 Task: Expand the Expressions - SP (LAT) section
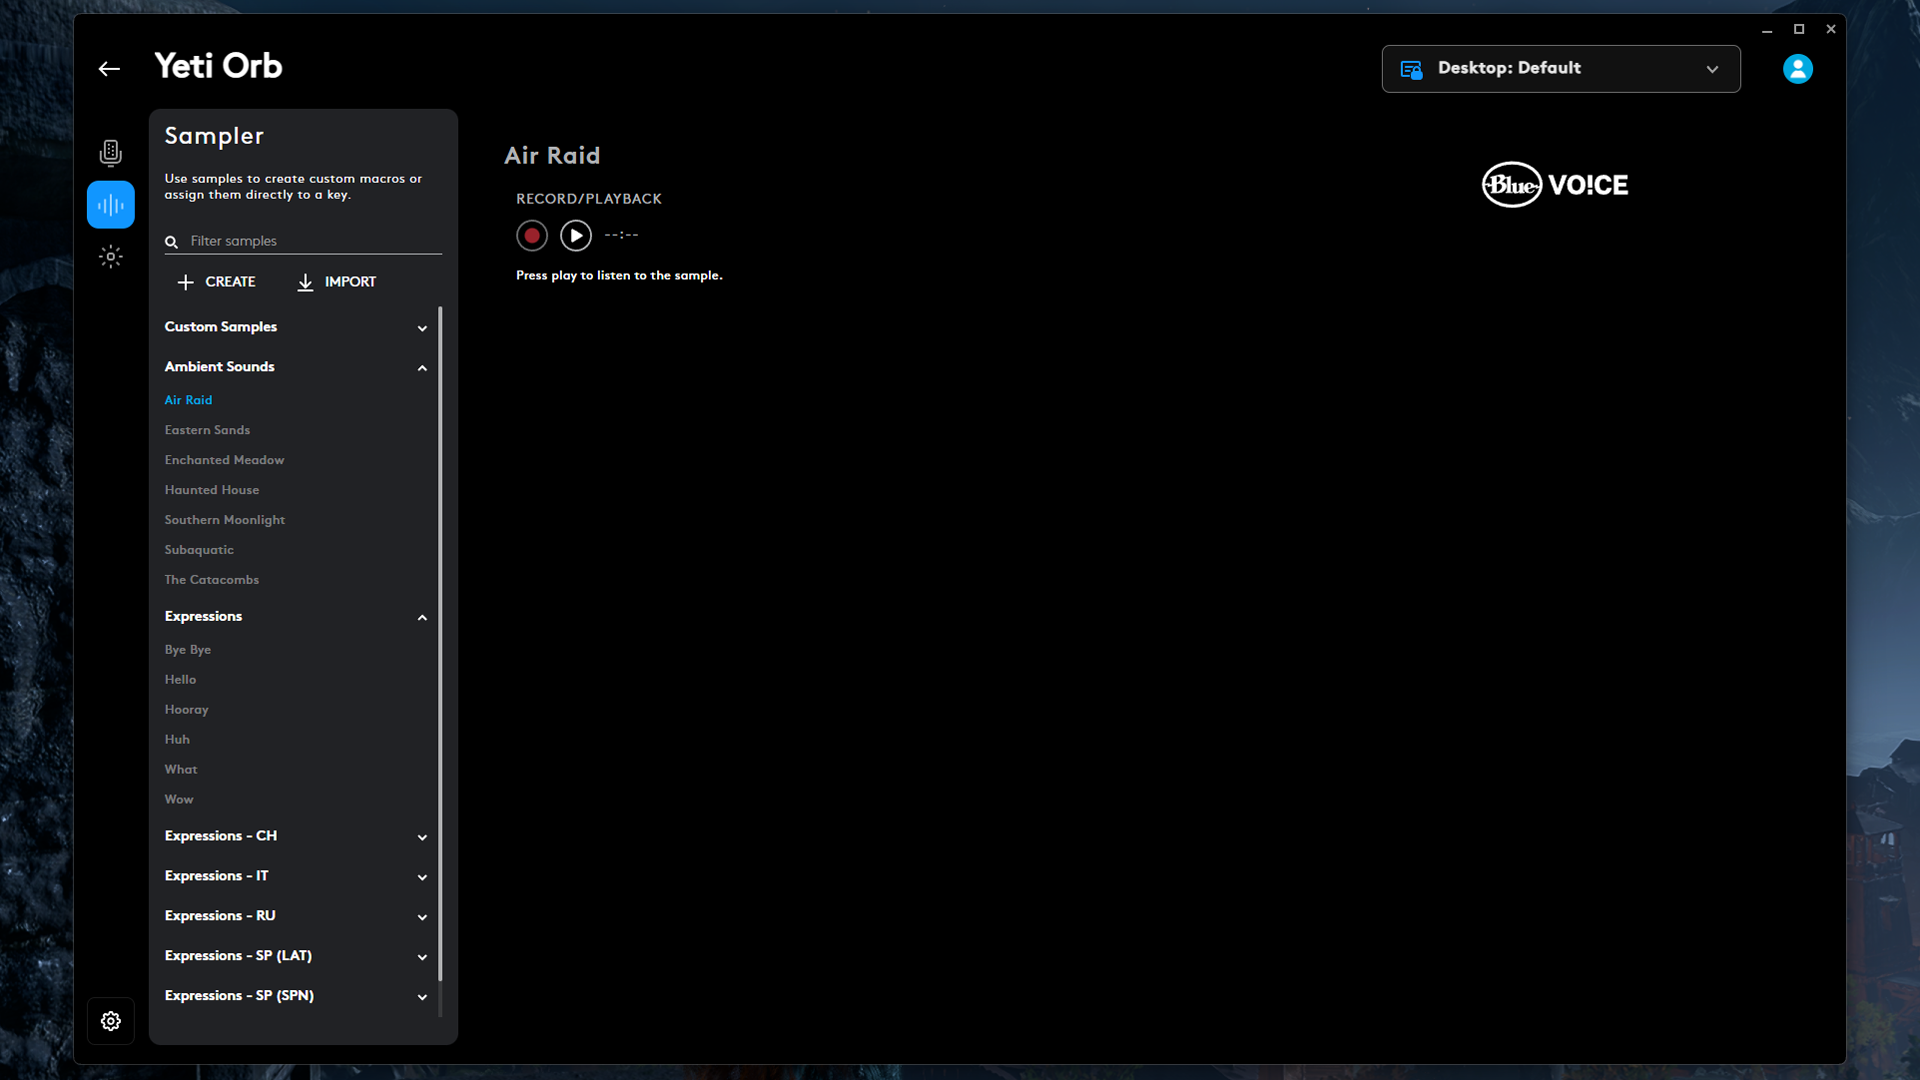pos(296,956)
